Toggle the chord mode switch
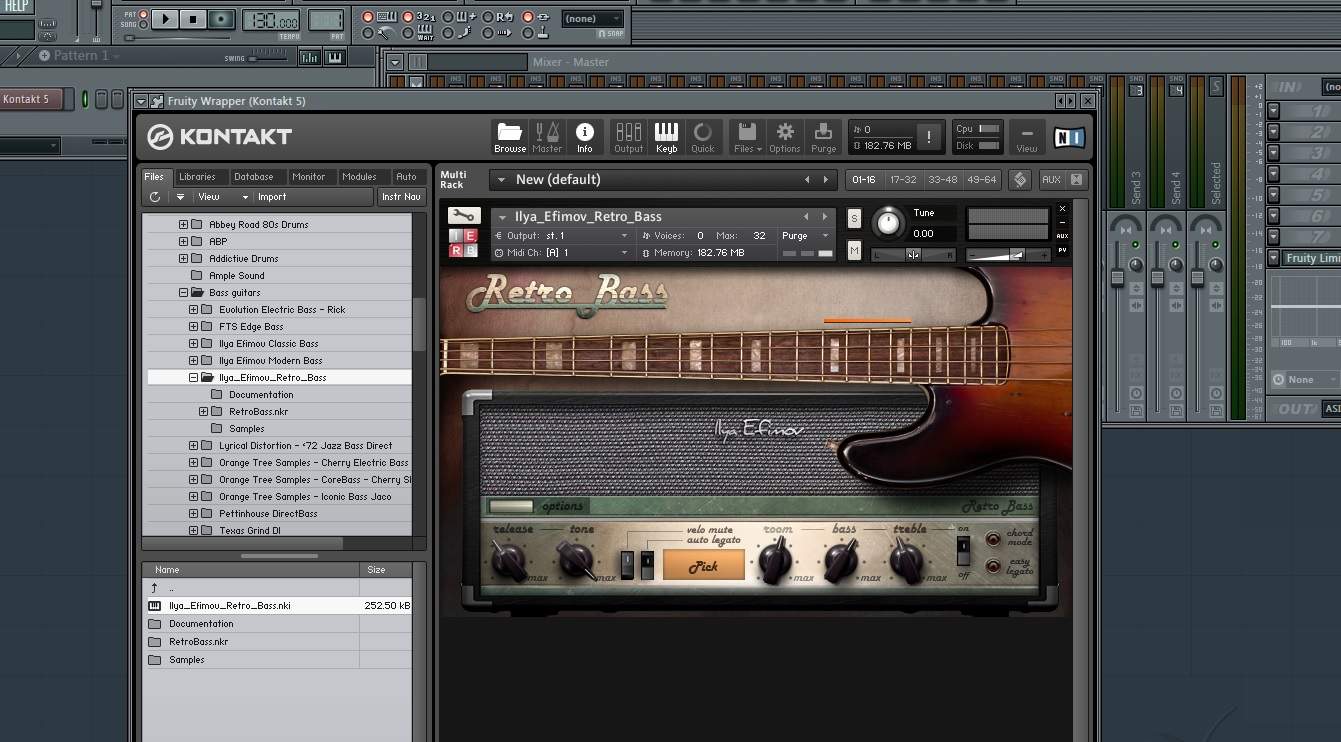This screenshot has width=1341, height=742. (x=993, y=539)
